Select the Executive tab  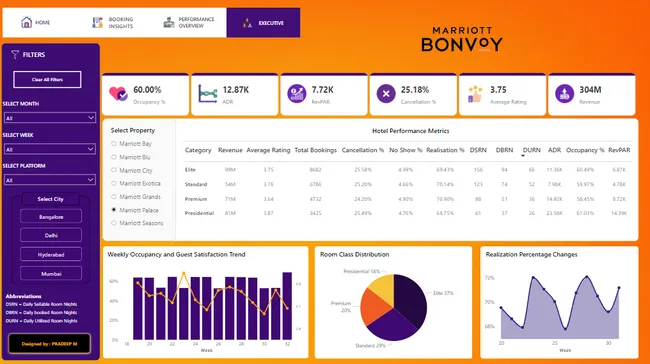coord(263,23)
